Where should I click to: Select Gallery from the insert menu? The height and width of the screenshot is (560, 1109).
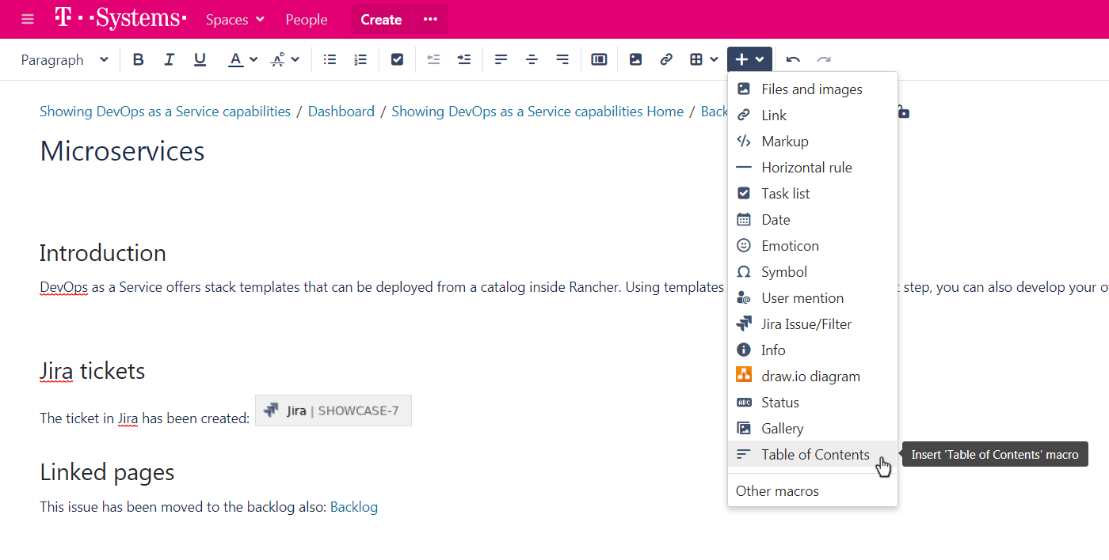click(x=813, y=428)
